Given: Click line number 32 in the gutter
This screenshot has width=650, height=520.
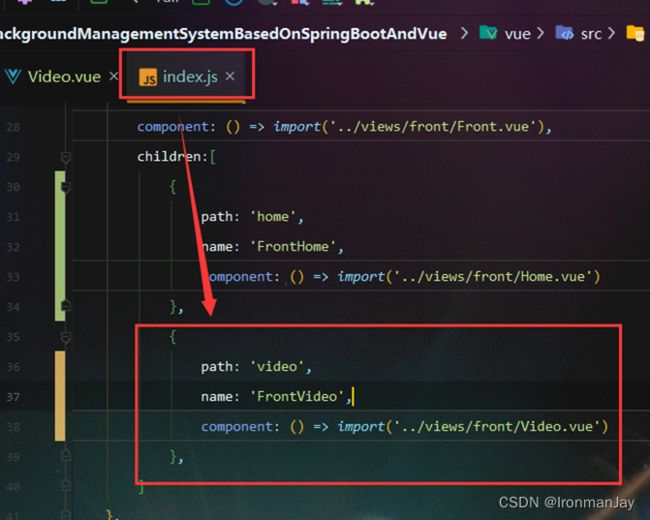Looking at the screenshot, I should click(x=13, y=247).
